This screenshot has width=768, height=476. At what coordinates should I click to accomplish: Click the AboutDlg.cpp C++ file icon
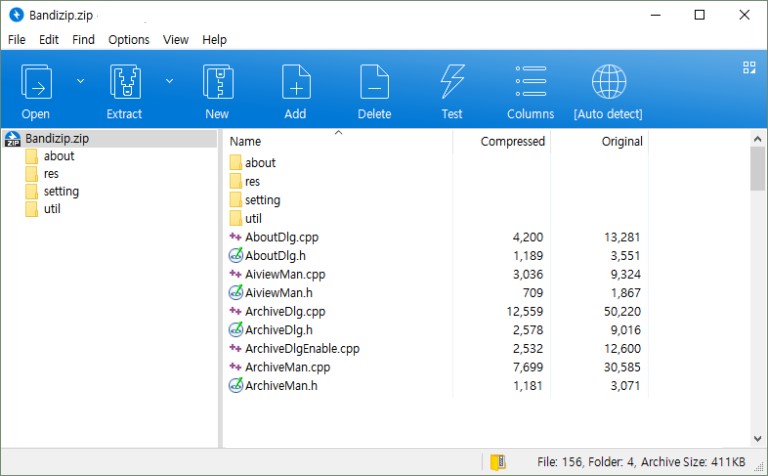pos(236,237)
